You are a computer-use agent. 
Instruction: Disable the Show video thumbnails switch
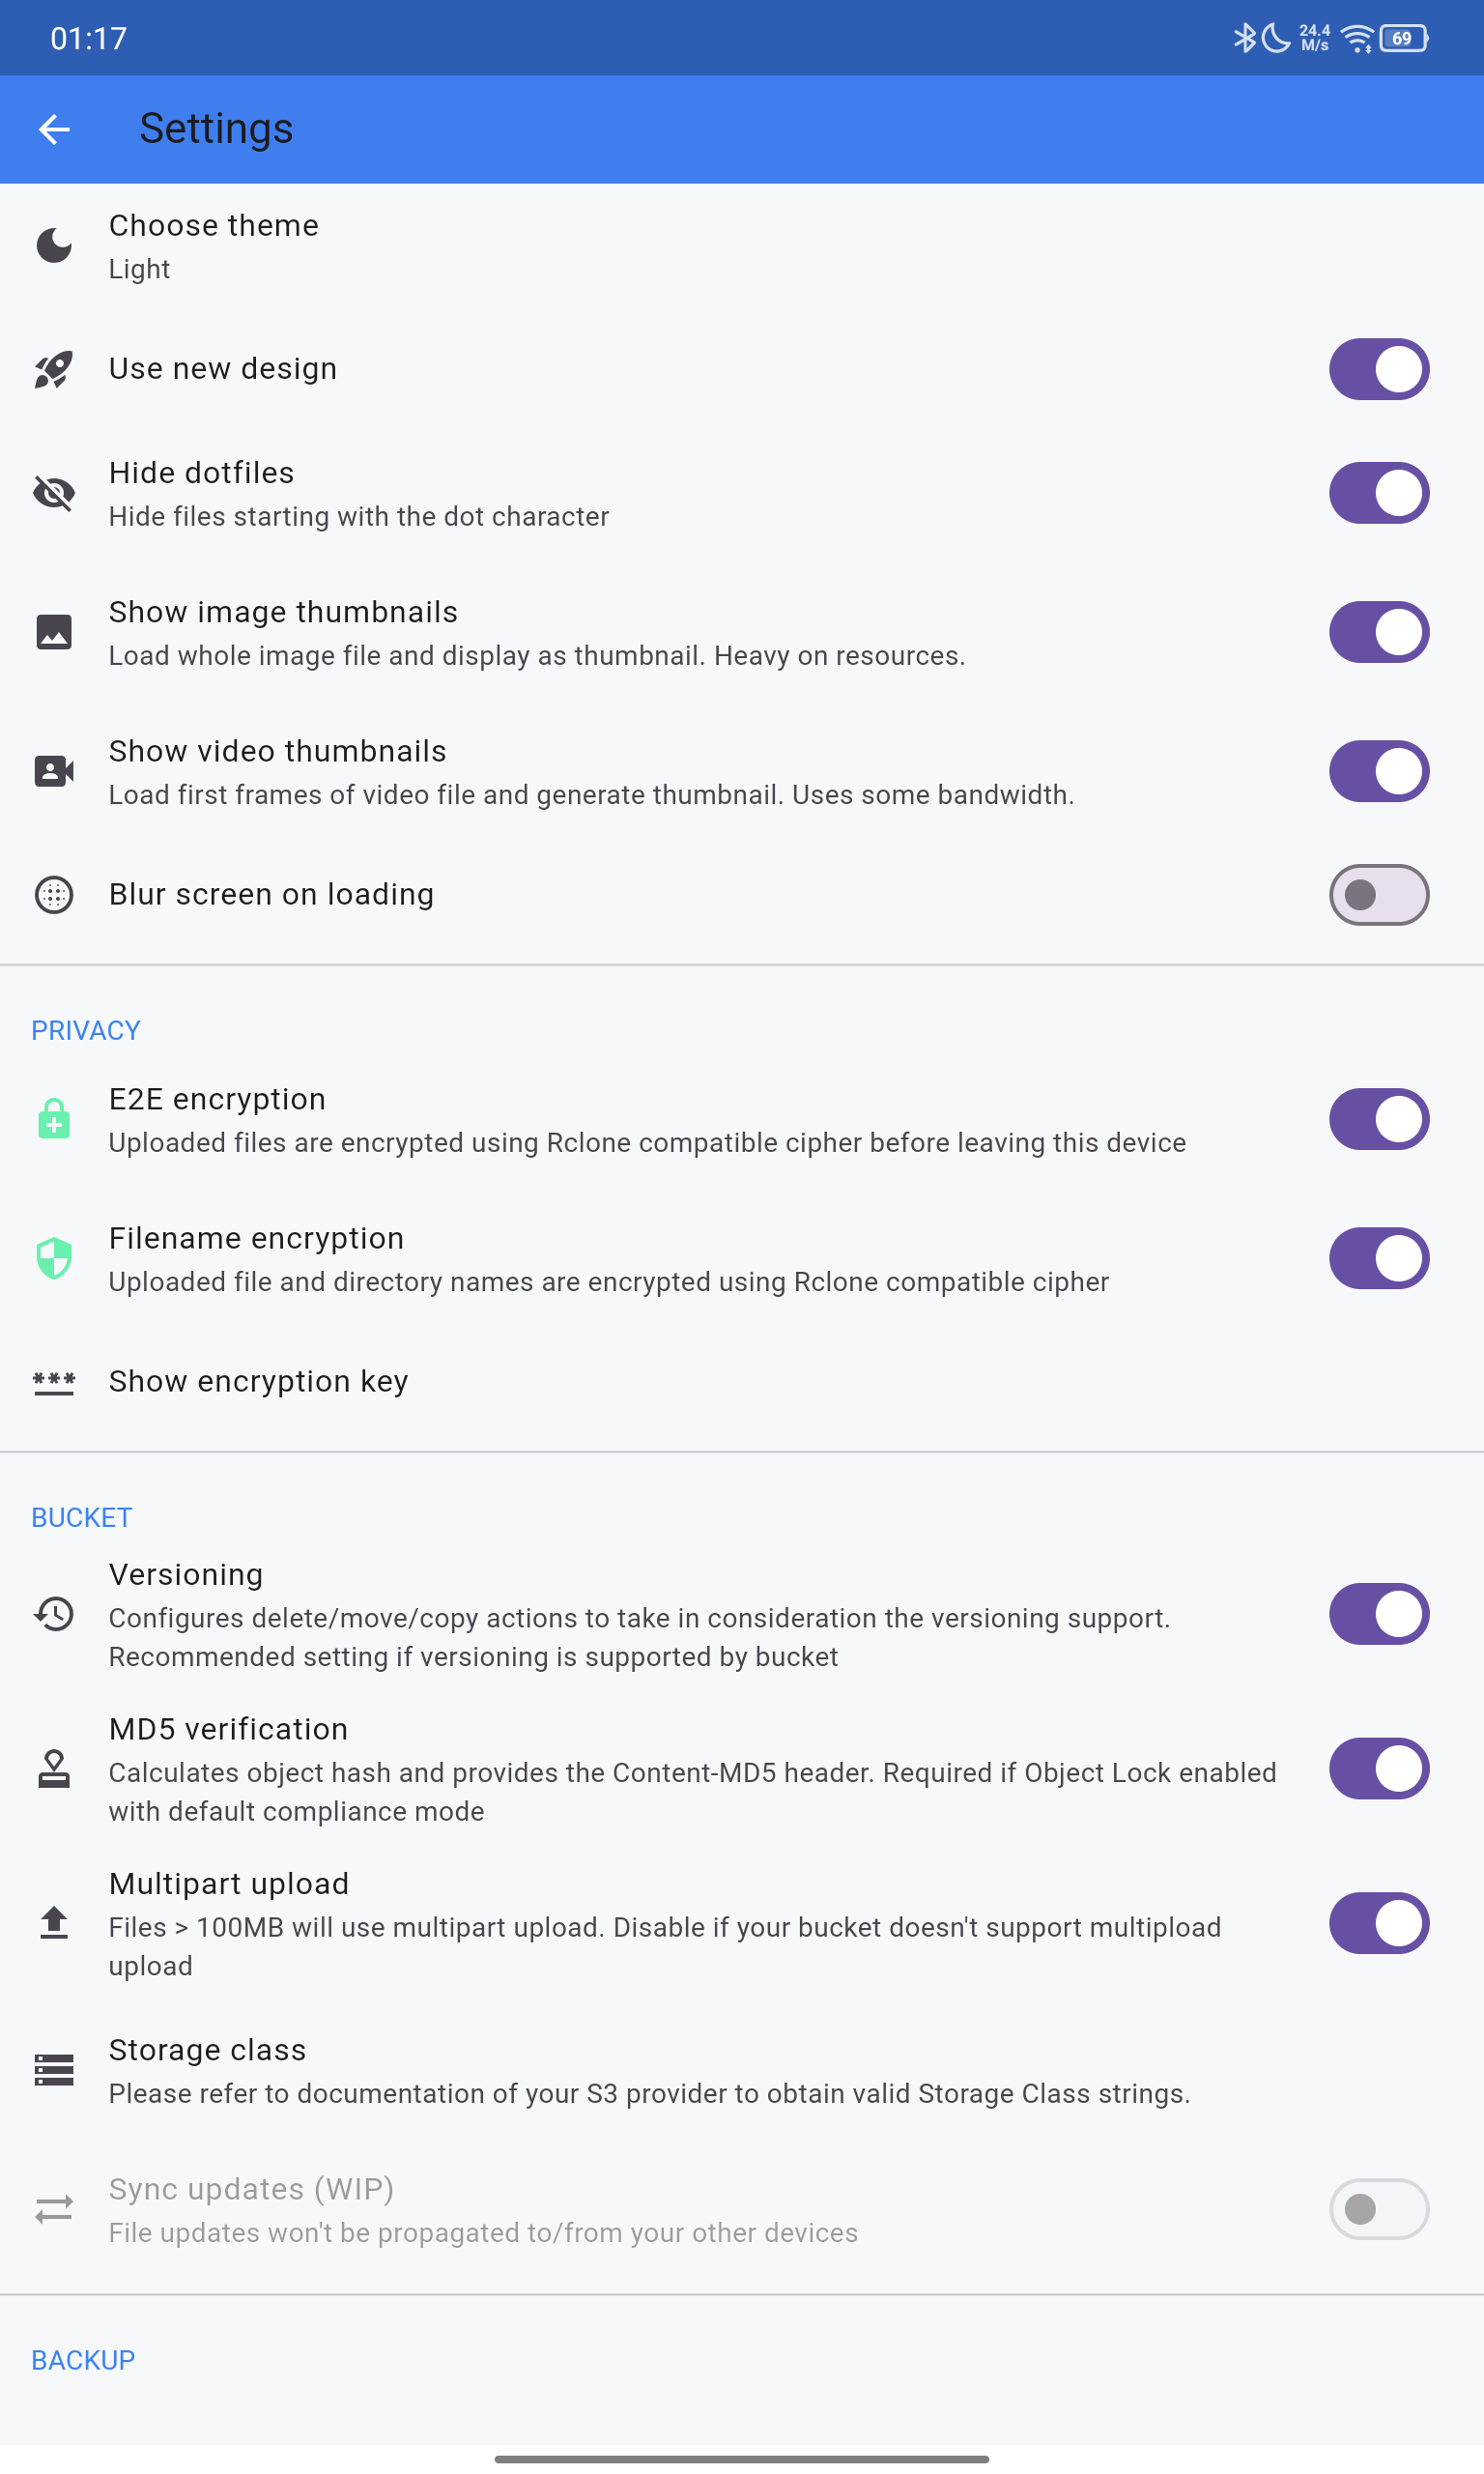click(x=1379, y=771)
